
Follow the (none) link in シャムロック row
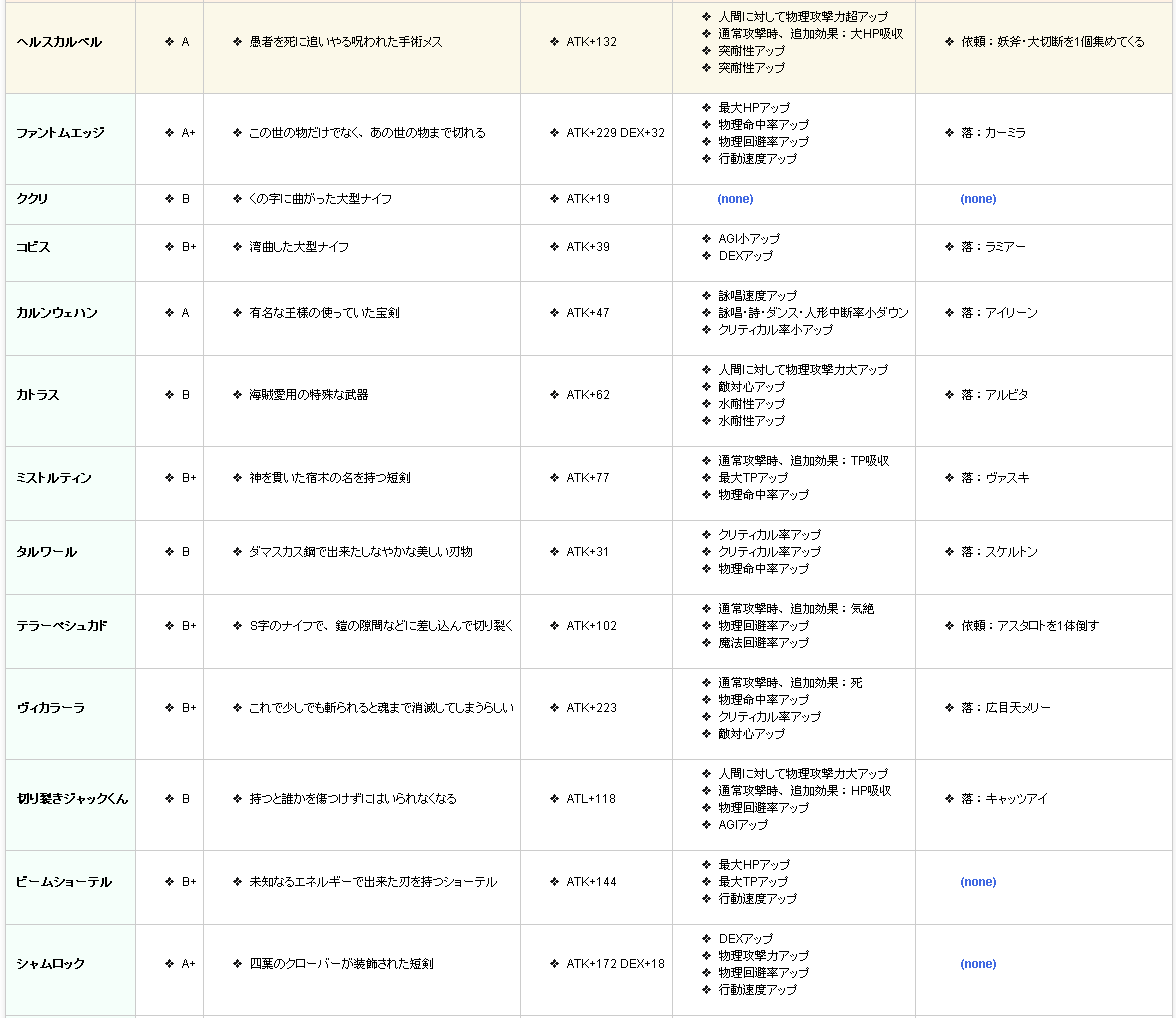(978, 964)
